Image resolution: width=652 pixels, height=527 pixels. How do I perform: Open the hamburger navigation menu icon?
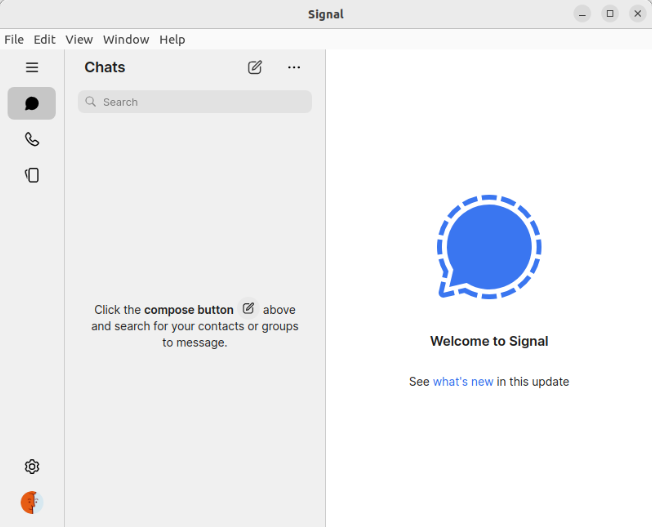(x=32, y=67)
